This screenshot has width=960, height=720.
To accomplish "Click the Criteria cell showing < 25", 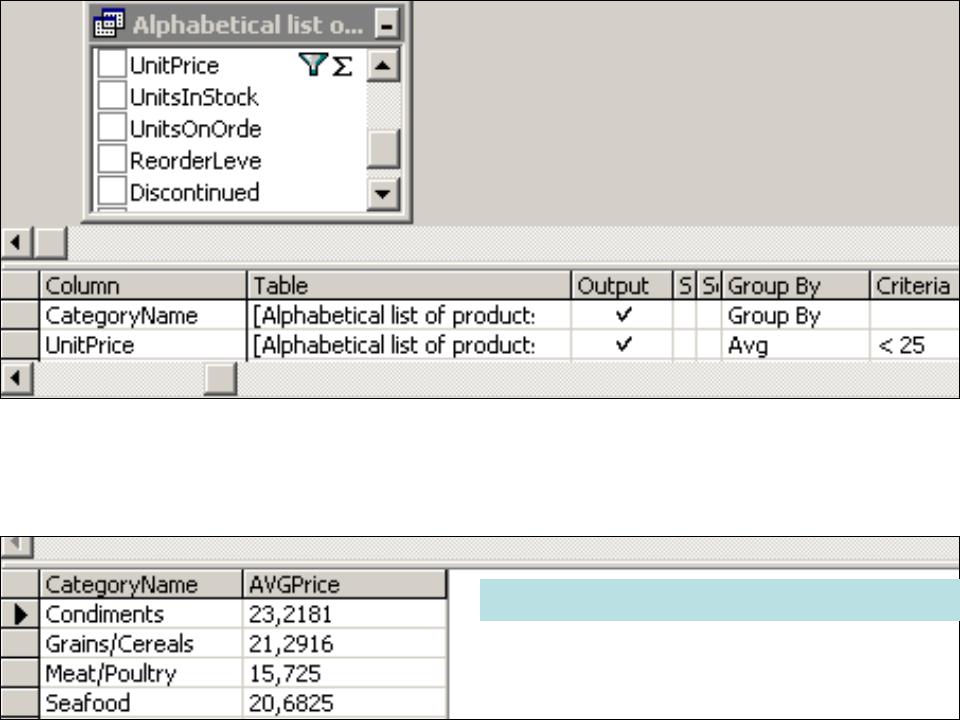I will [915, 345].
